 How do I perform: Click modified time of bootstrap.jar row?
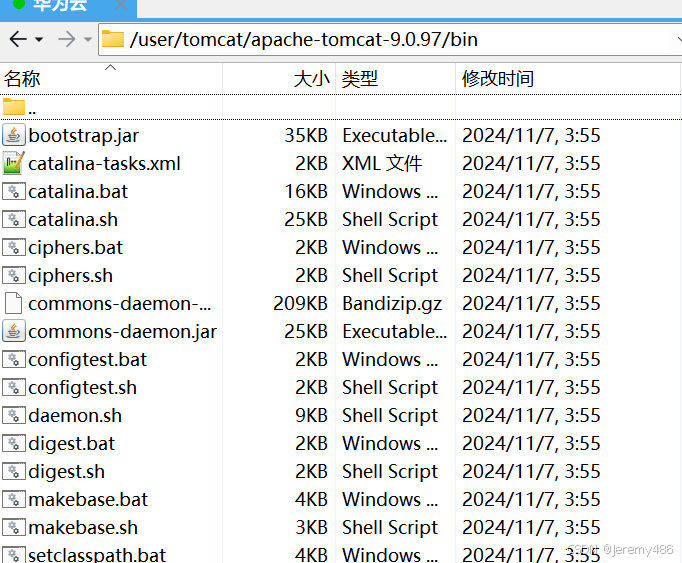(x=531, y=136)
